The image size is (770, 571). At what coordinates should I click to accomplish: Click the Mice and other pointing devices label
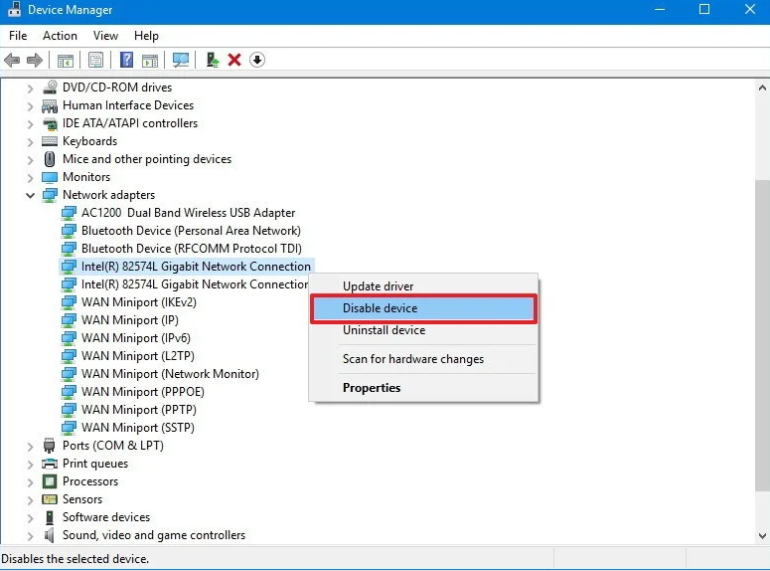(147, 159)
